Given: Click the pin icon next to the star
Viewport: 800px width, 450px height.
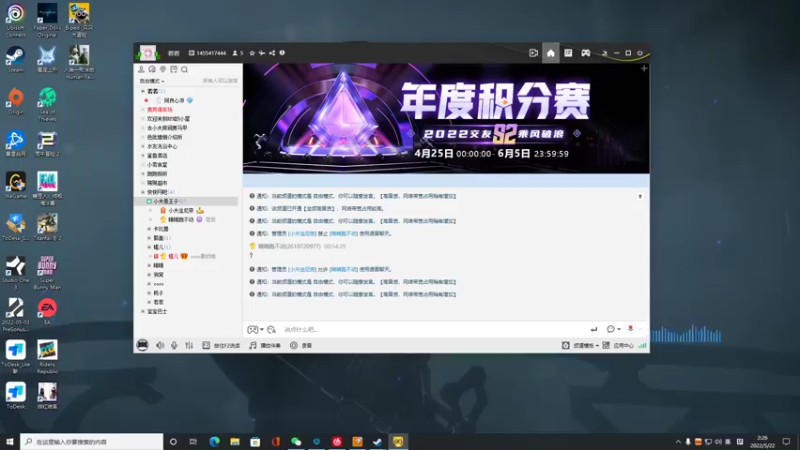Looking at the screenshot, I should [x=262, y=53].
